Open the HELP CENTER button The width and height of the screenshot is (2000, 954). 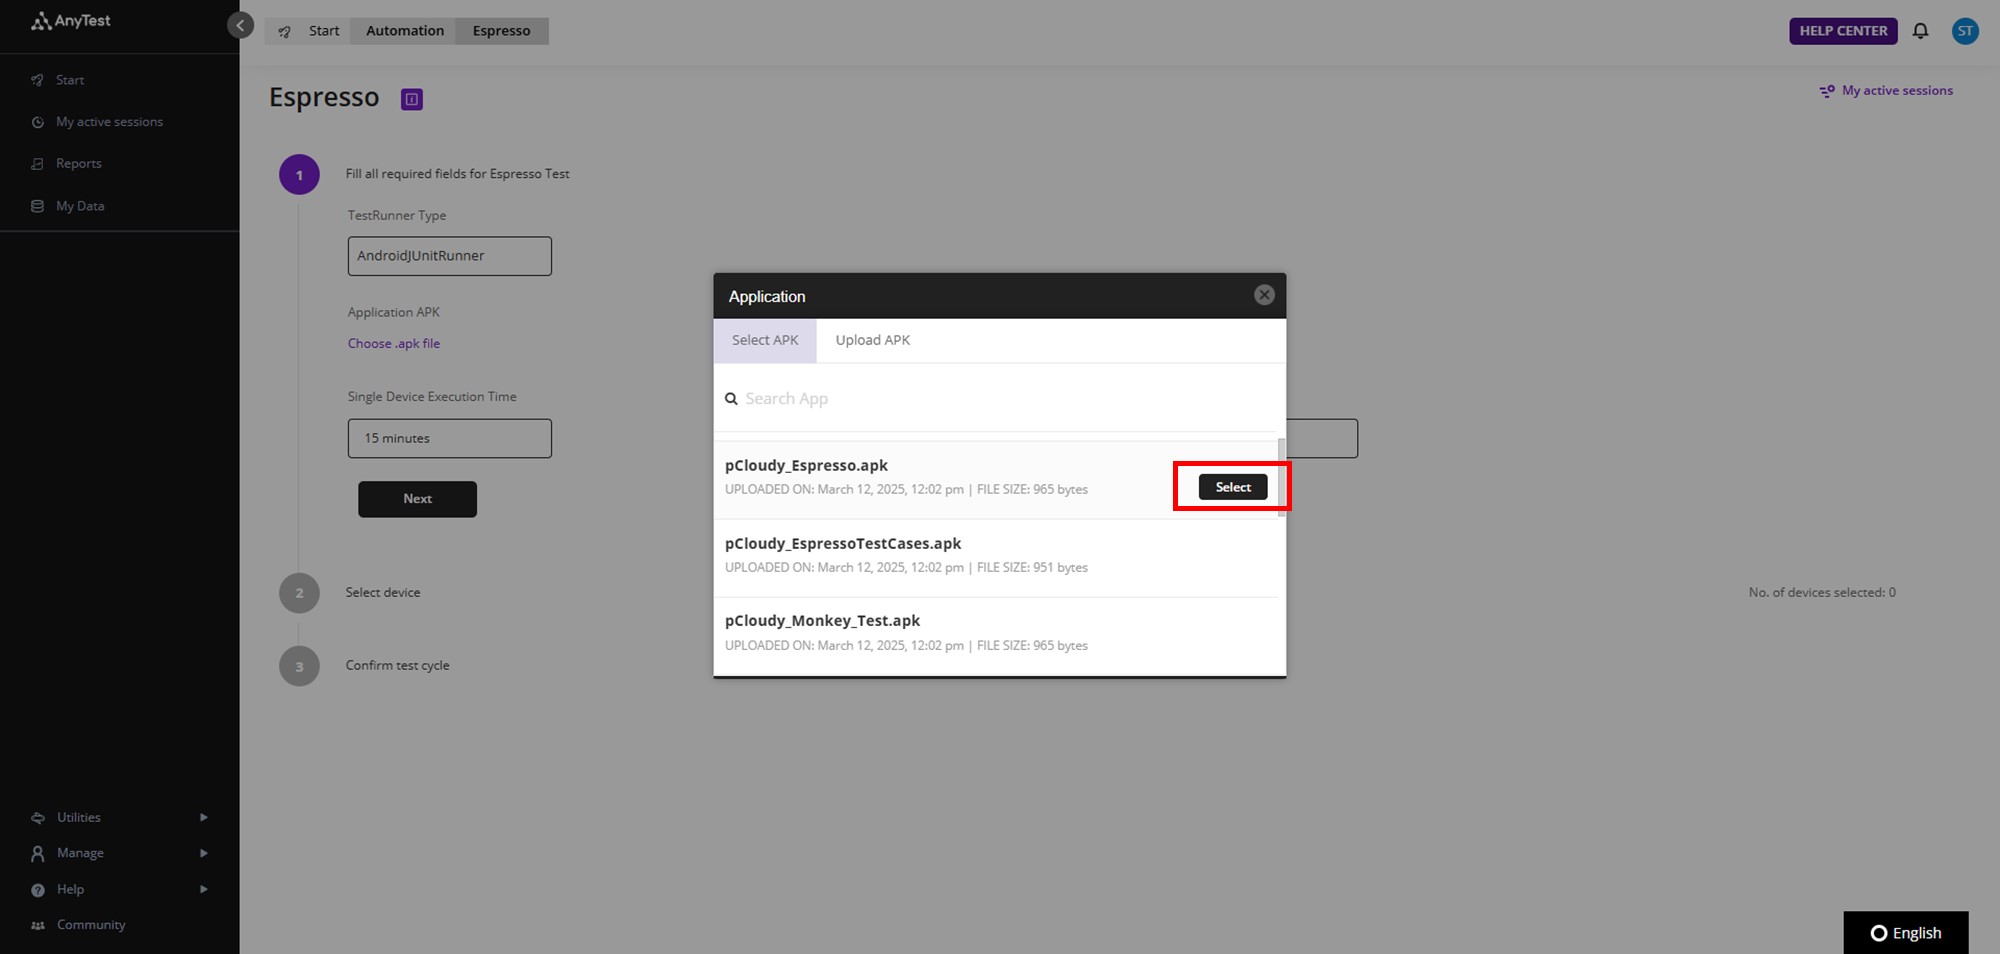pos(1843,31)
